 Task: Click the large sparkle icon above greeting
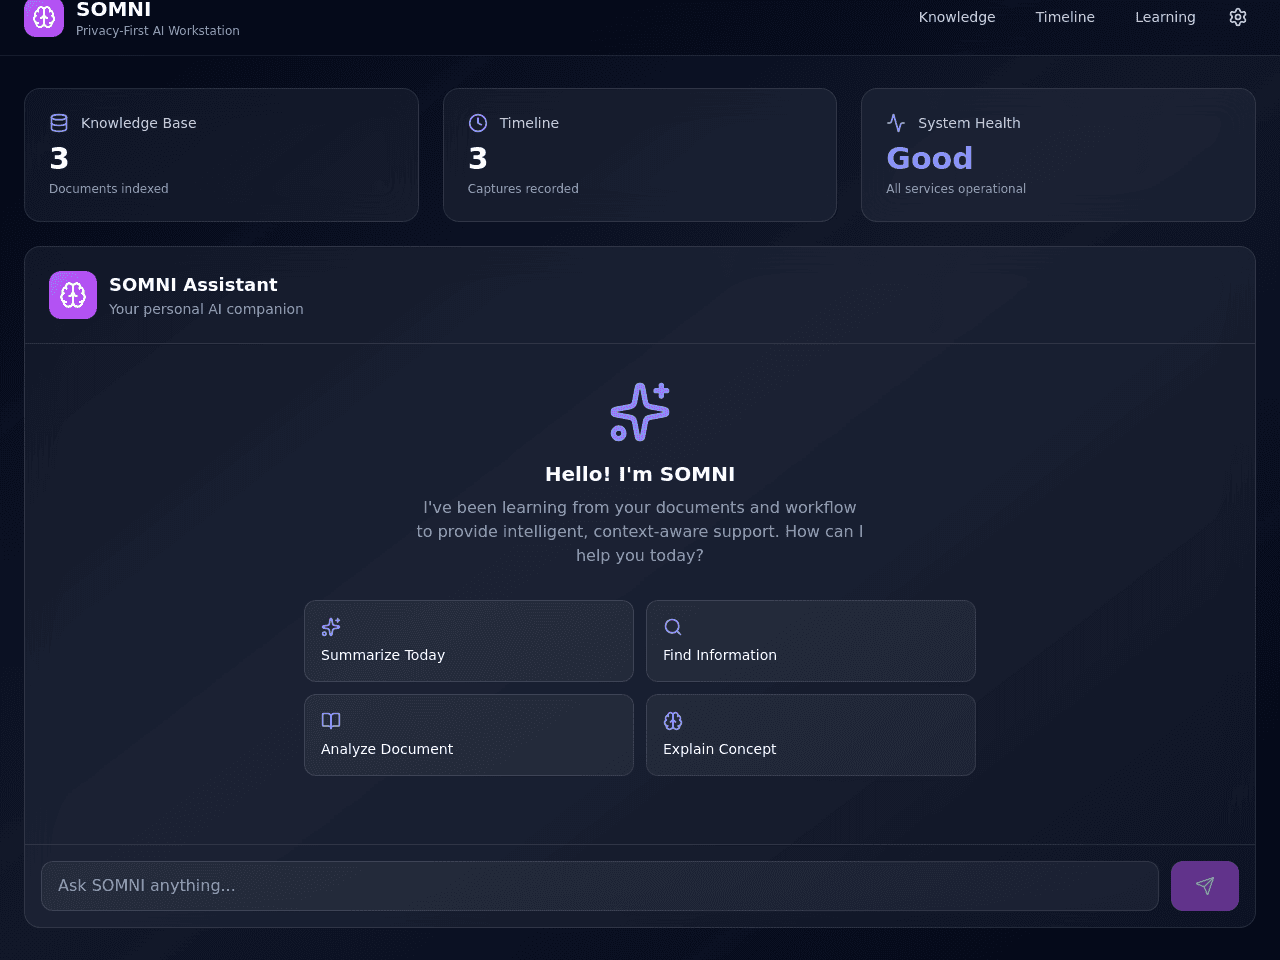point(640,412)
